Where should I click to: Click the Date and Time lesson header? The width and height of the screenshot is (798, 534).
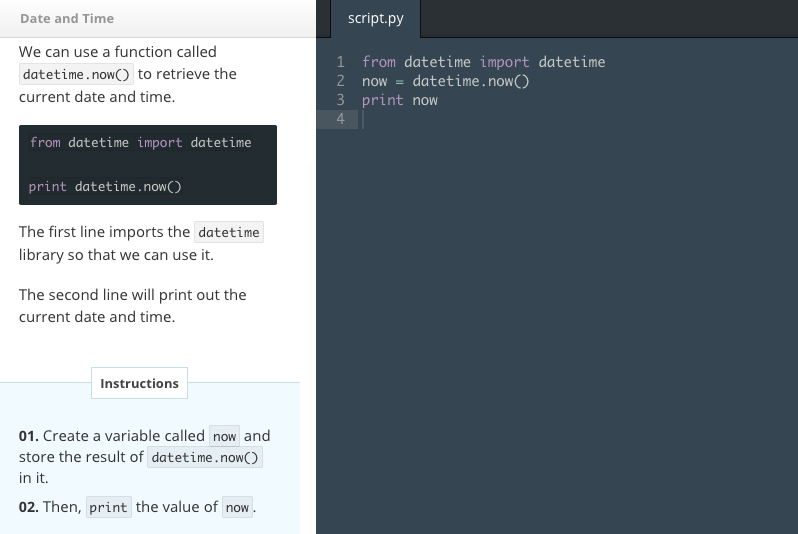(x=67, y=19)
